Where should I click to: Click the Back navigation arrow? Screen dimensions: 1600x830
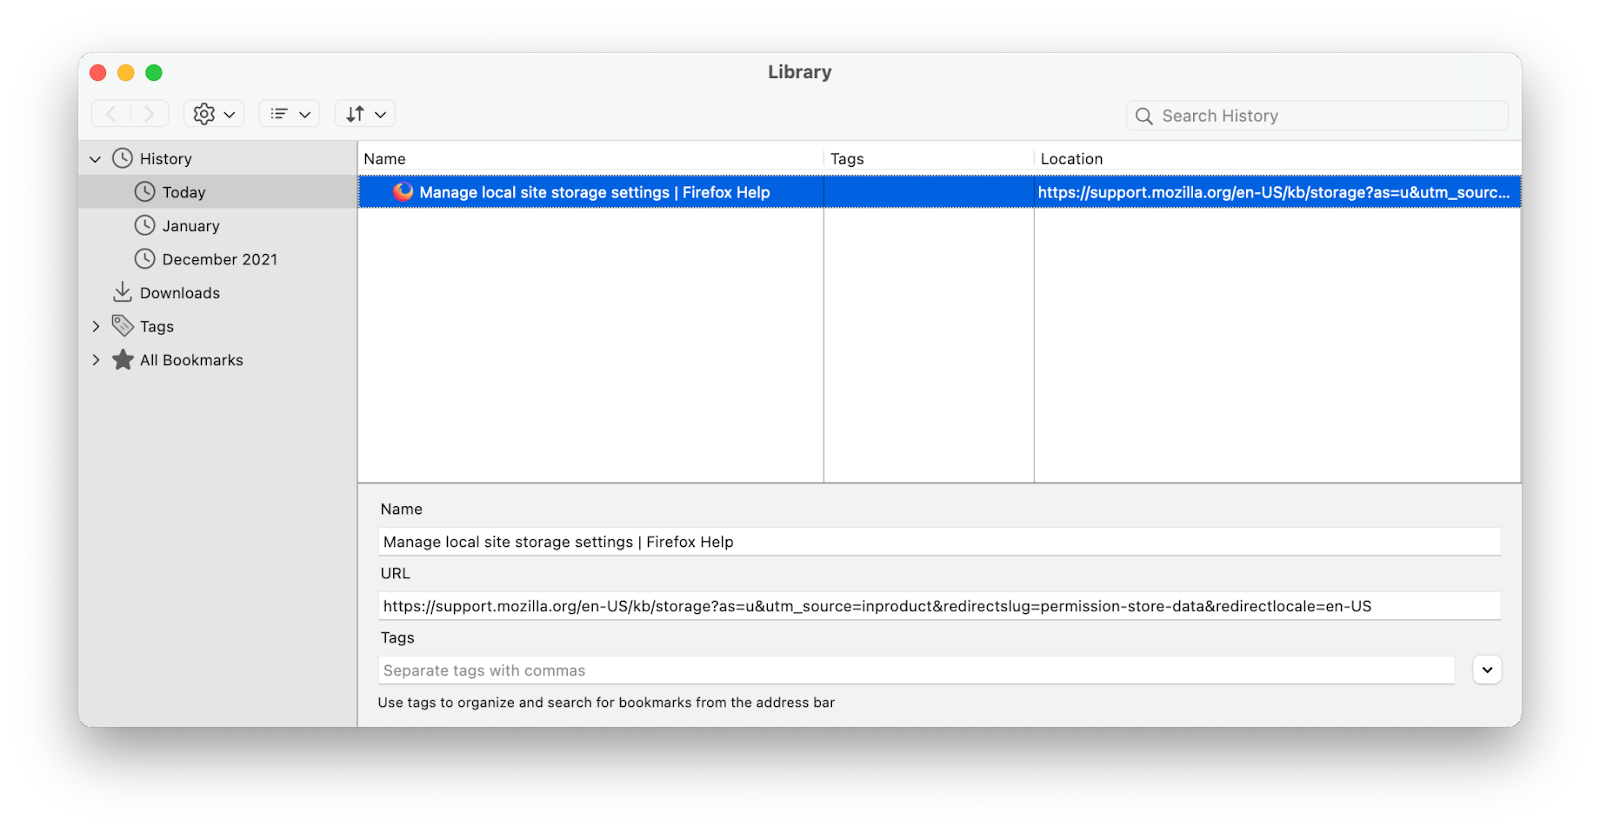111,114
